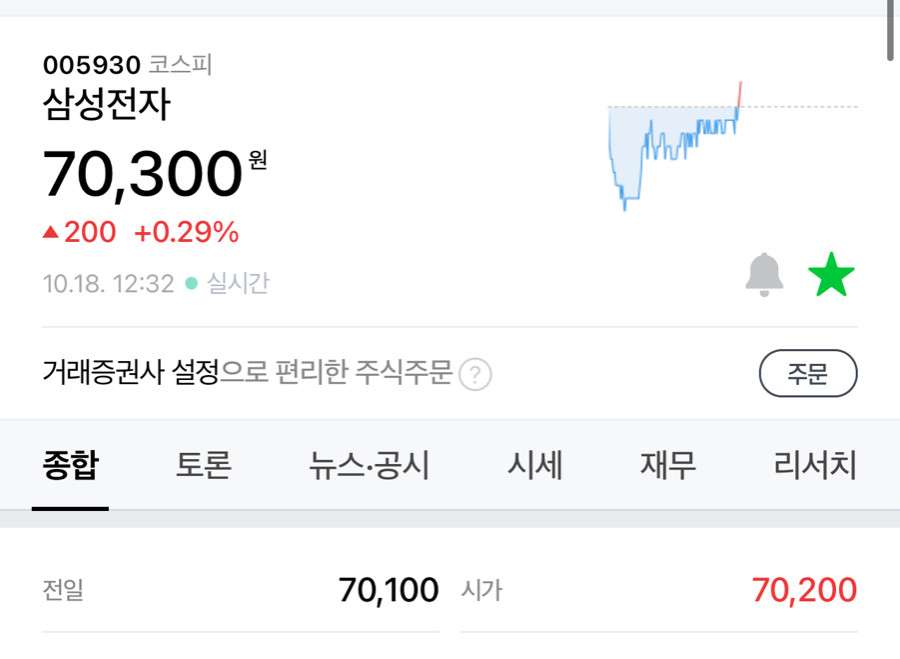Open the intraday mini price chart

point(732,146)
